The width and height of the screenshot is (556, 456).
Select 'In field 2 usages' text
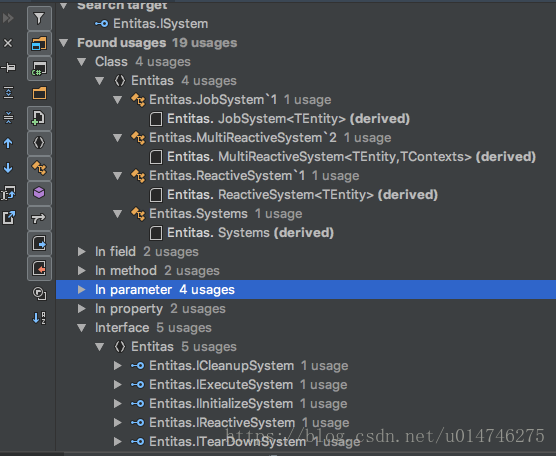click(147, 252)
